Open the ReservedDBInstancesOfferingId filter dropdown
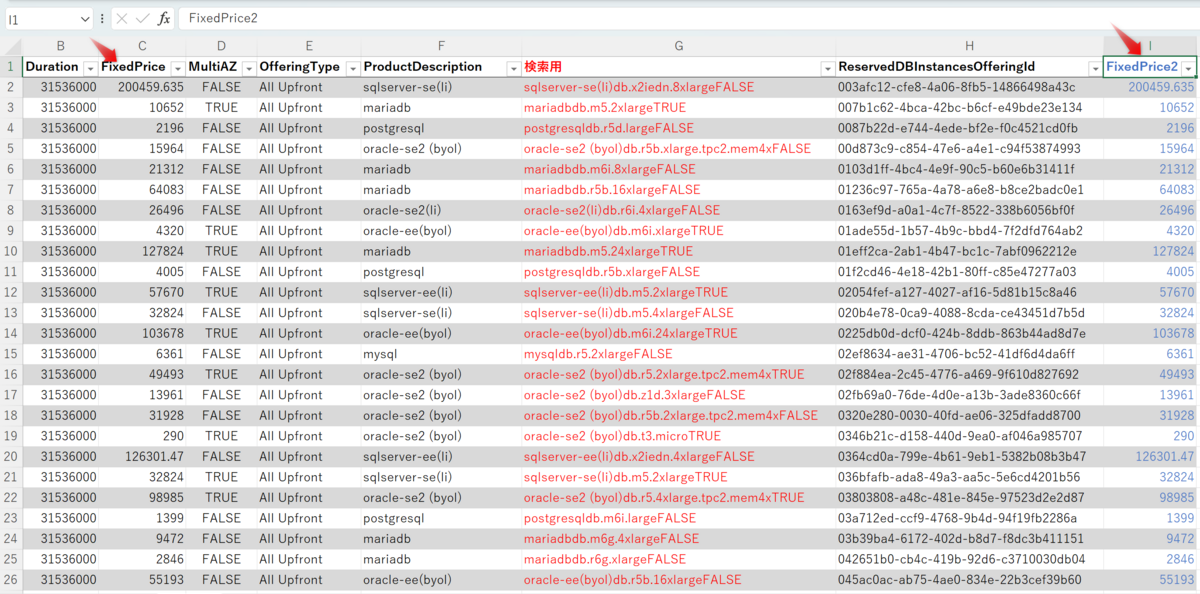This screenshot has width=1200, height=594. point(1094,67)
